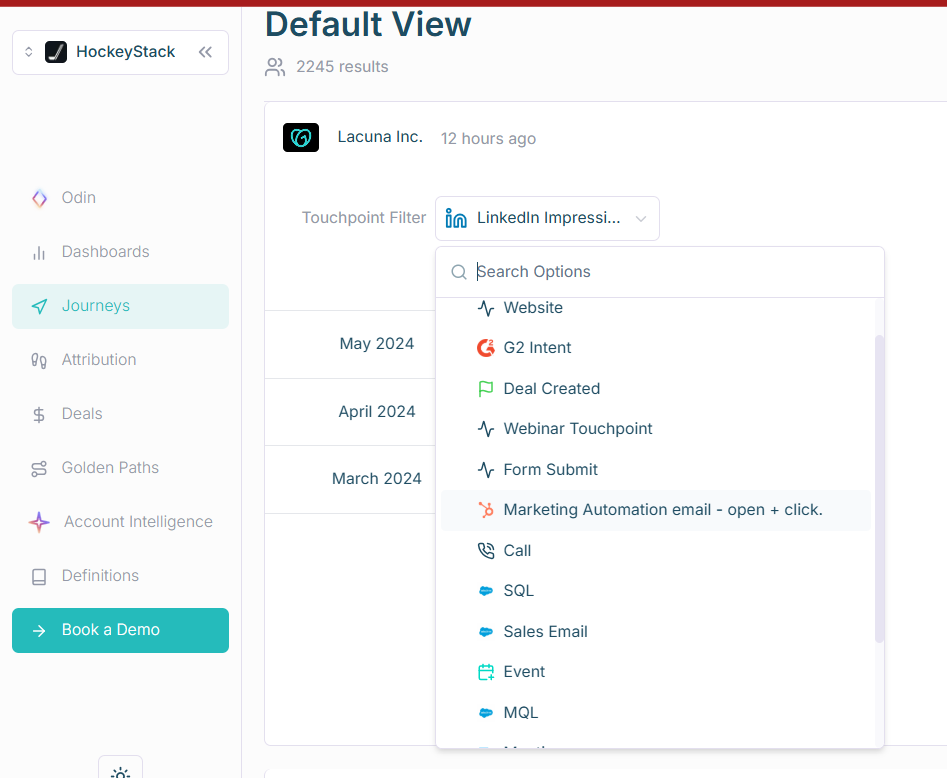Image resolution: width=947 pixels, height=778 pixels.
Task: Click the Lacuna Inc. company logo
Action: click(x=300, y=137)
